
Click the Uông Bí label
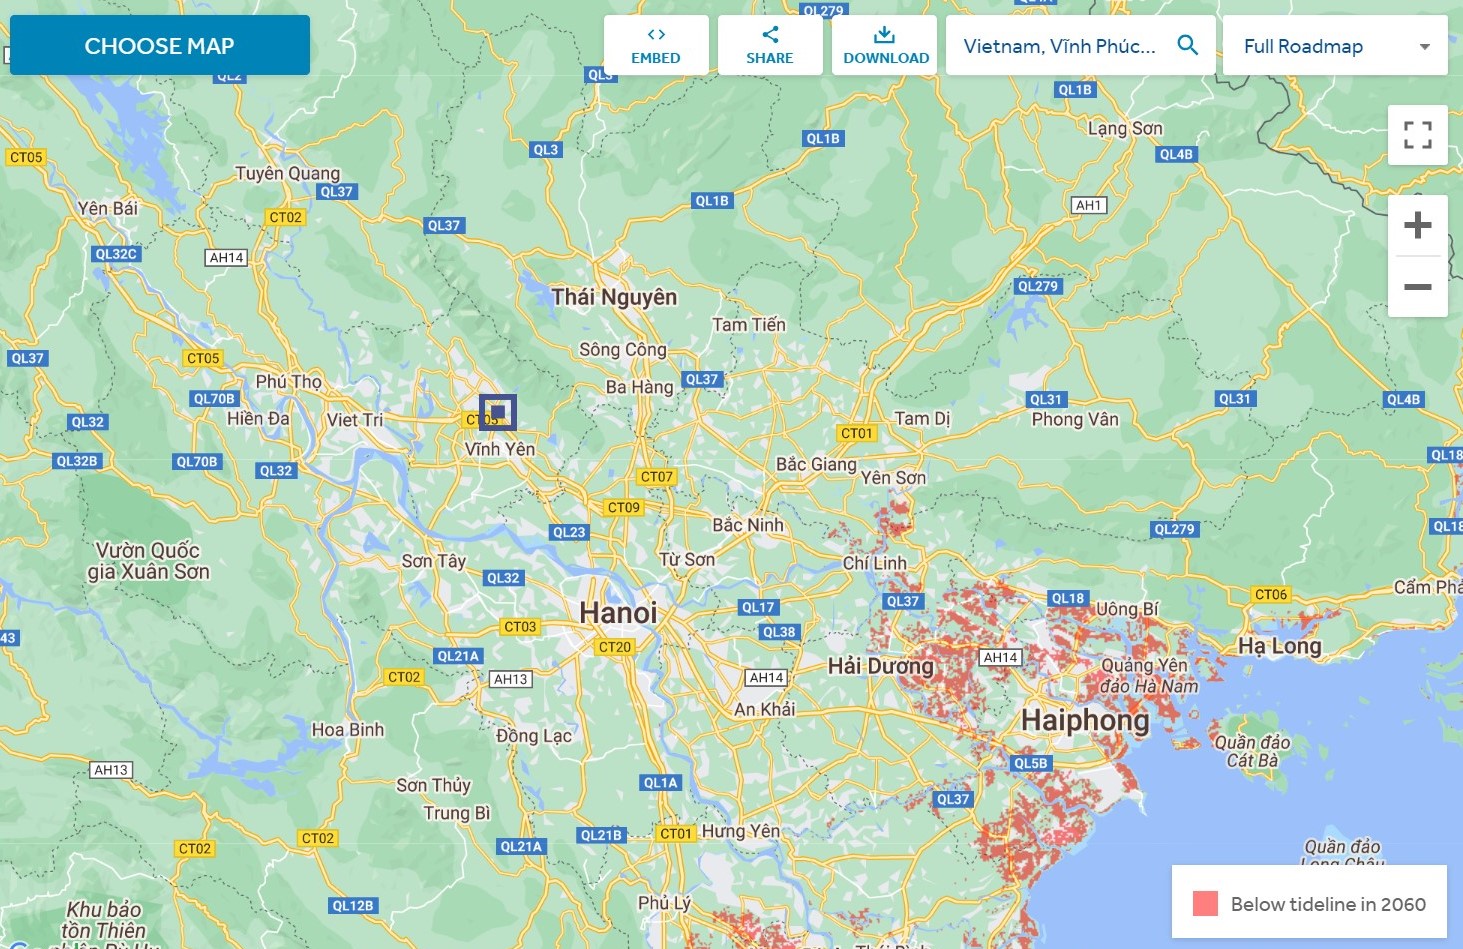click(x=1127, y=609)
